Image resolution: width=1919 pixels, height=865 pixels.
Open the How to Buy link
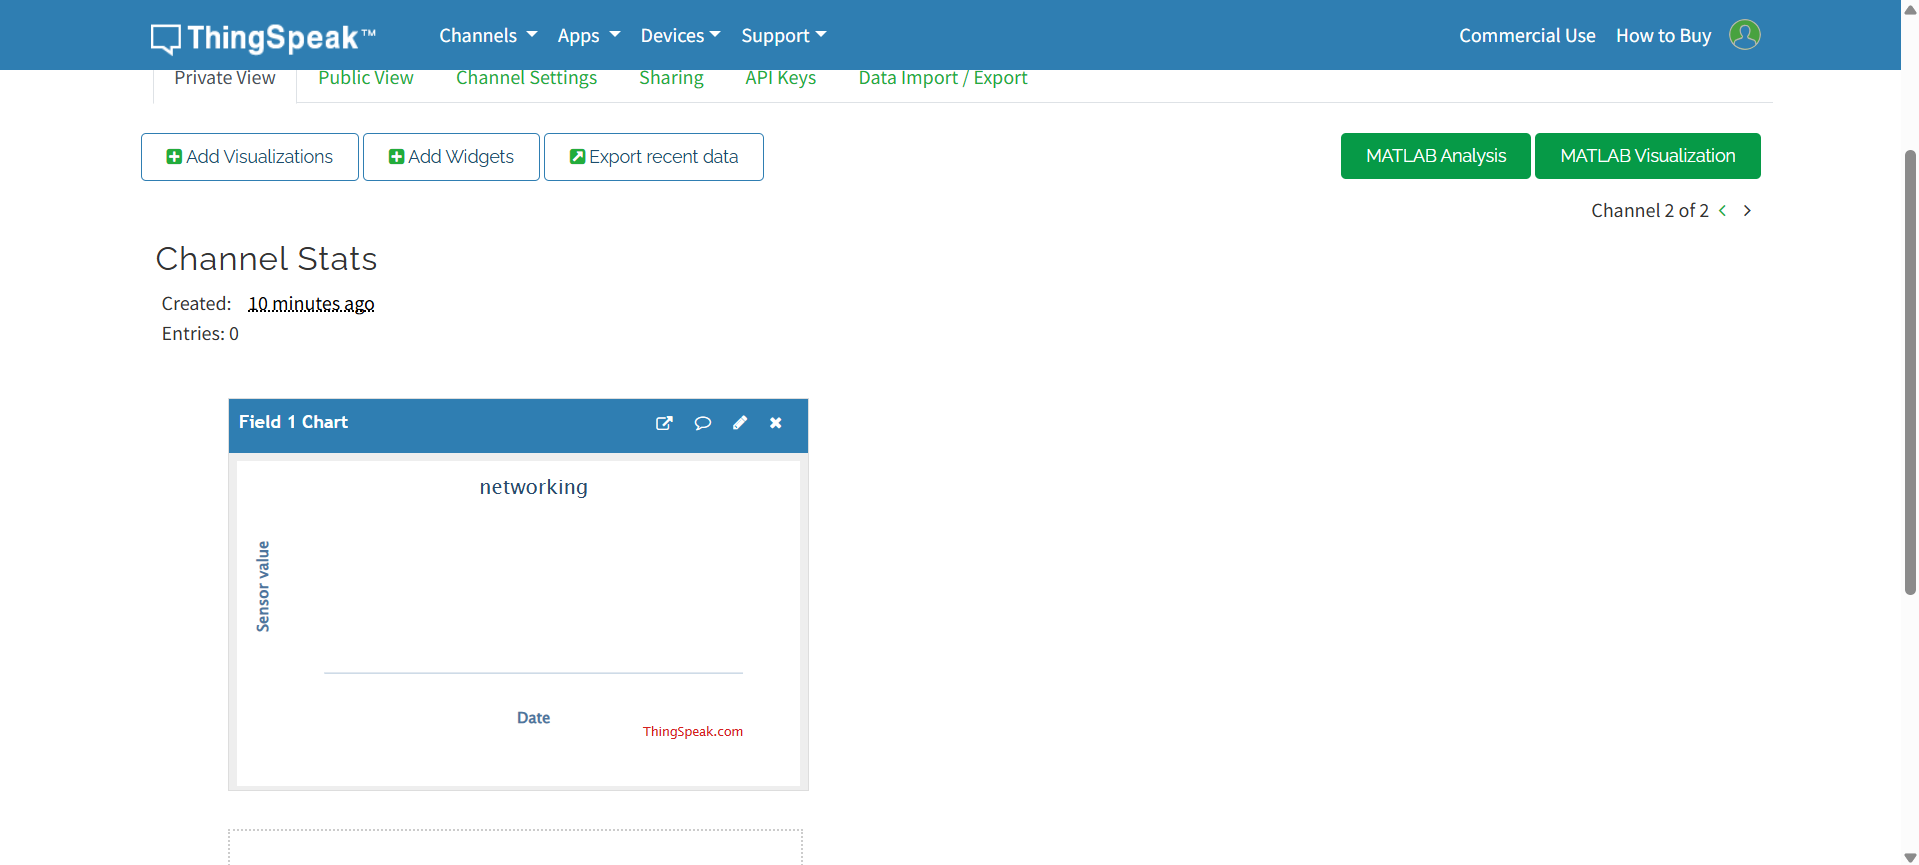tap(1664, 35)
